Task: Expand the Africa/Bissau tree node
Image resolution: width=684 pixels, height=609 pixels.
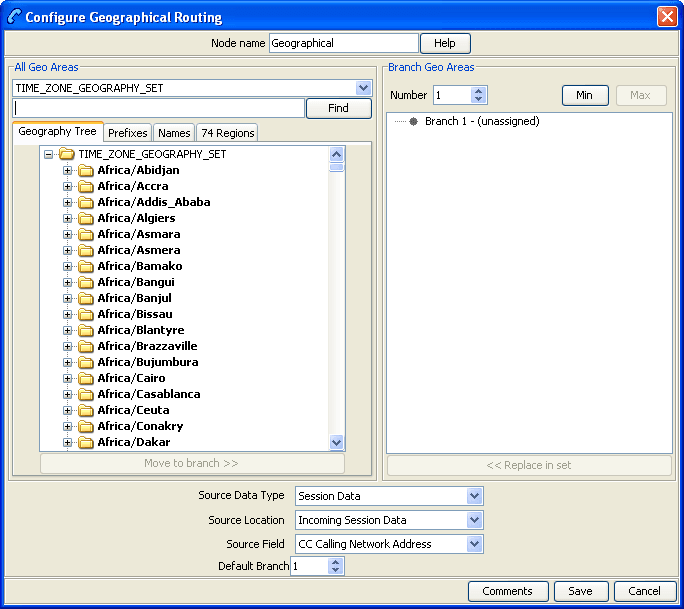Action: (67, 314)
